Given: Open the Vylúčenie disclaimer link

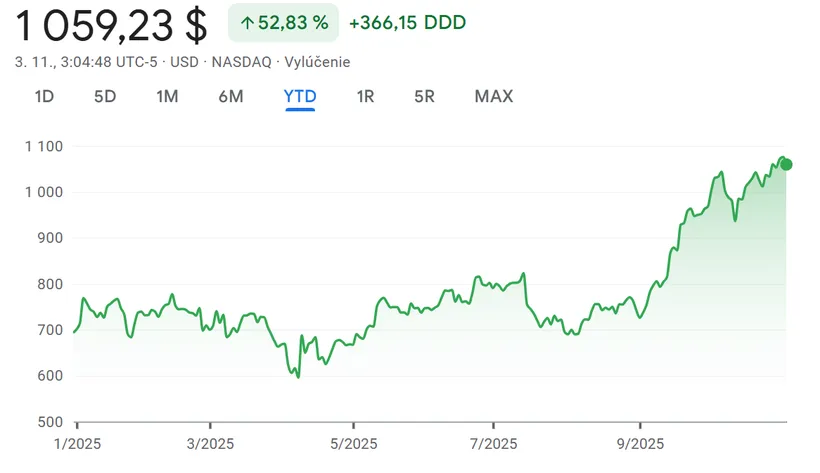Looking at the screenshot, I should (x=317, y=62).
